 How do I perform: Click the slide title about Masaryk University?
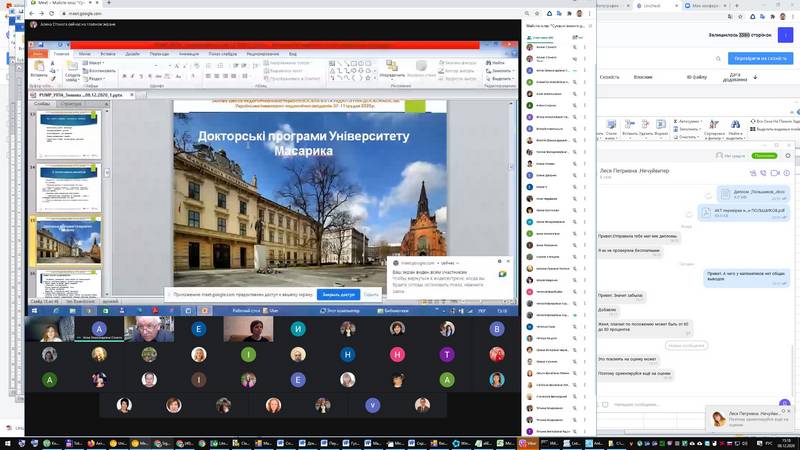coord(304,143)
